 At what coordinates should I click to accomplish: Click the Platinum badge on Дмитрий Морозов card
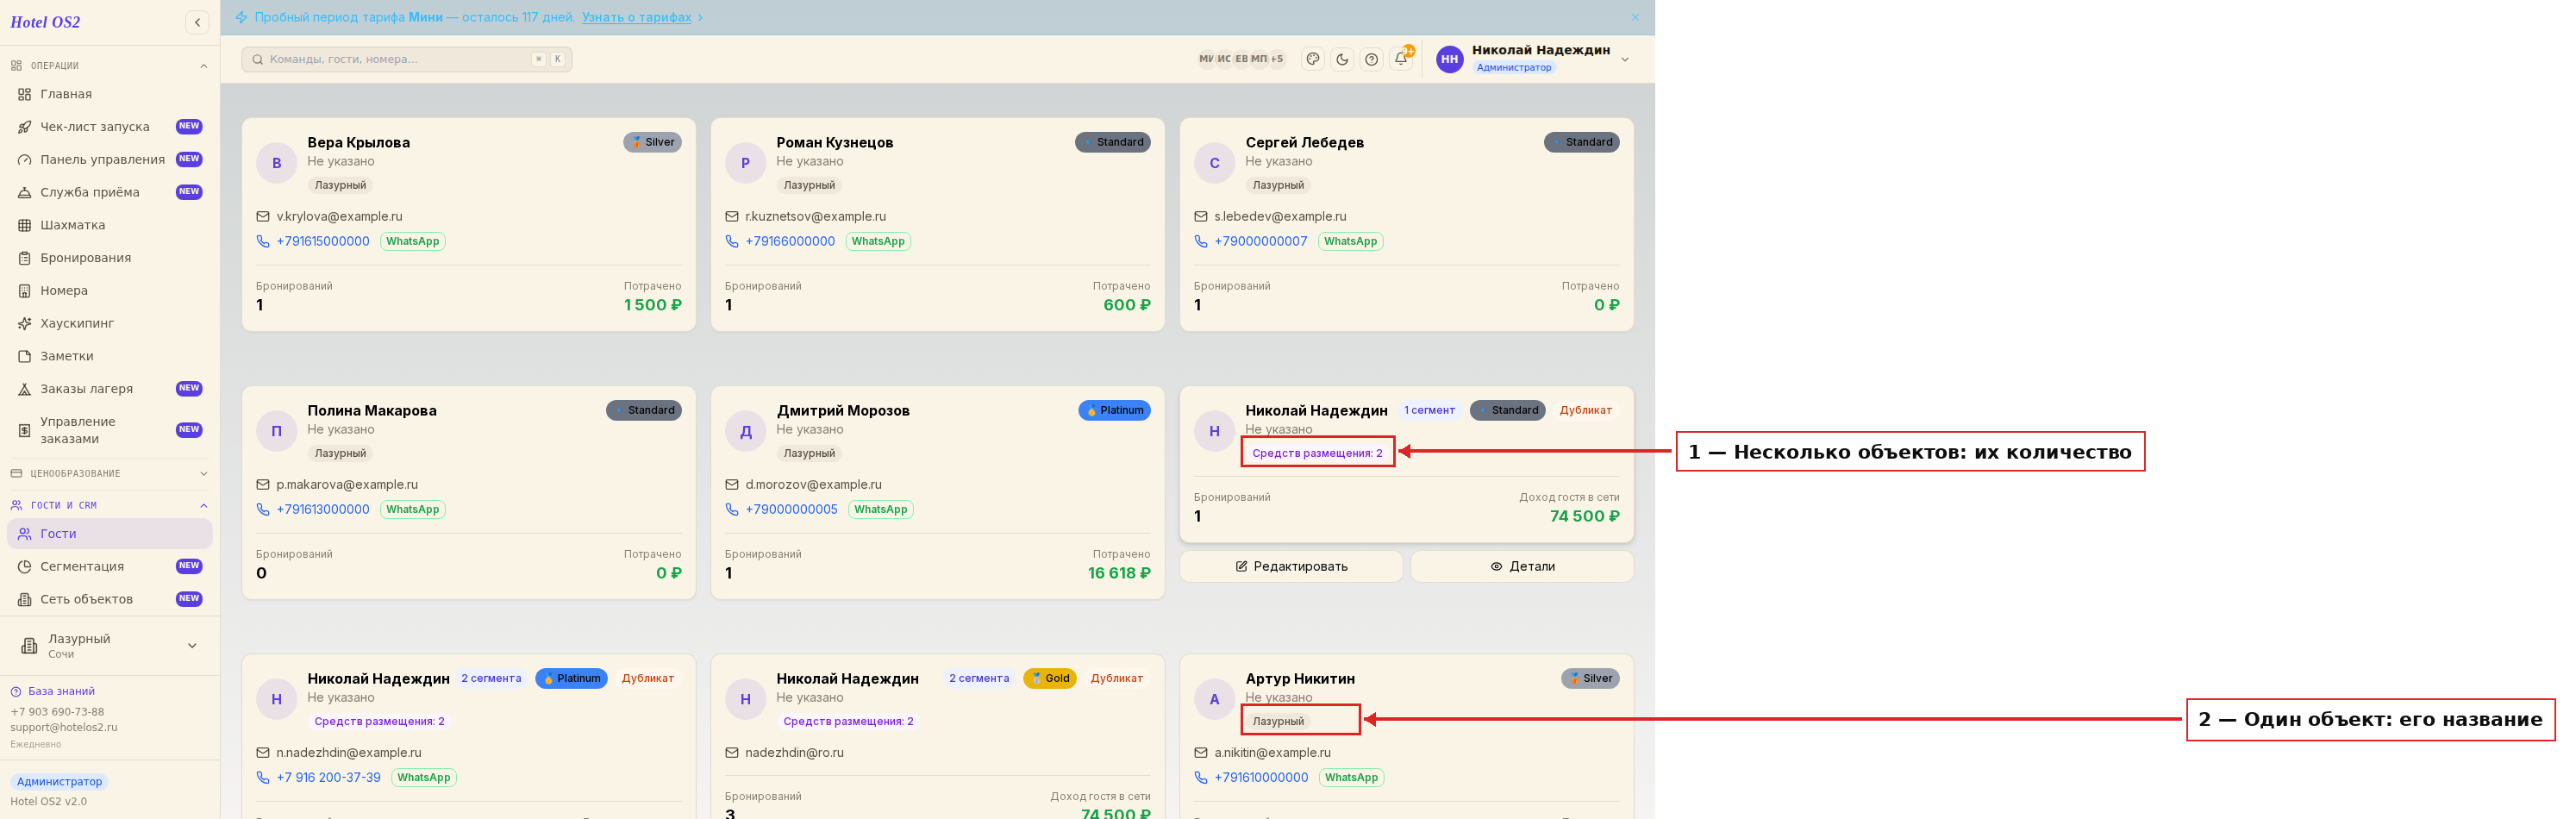tap(1115, 410)
